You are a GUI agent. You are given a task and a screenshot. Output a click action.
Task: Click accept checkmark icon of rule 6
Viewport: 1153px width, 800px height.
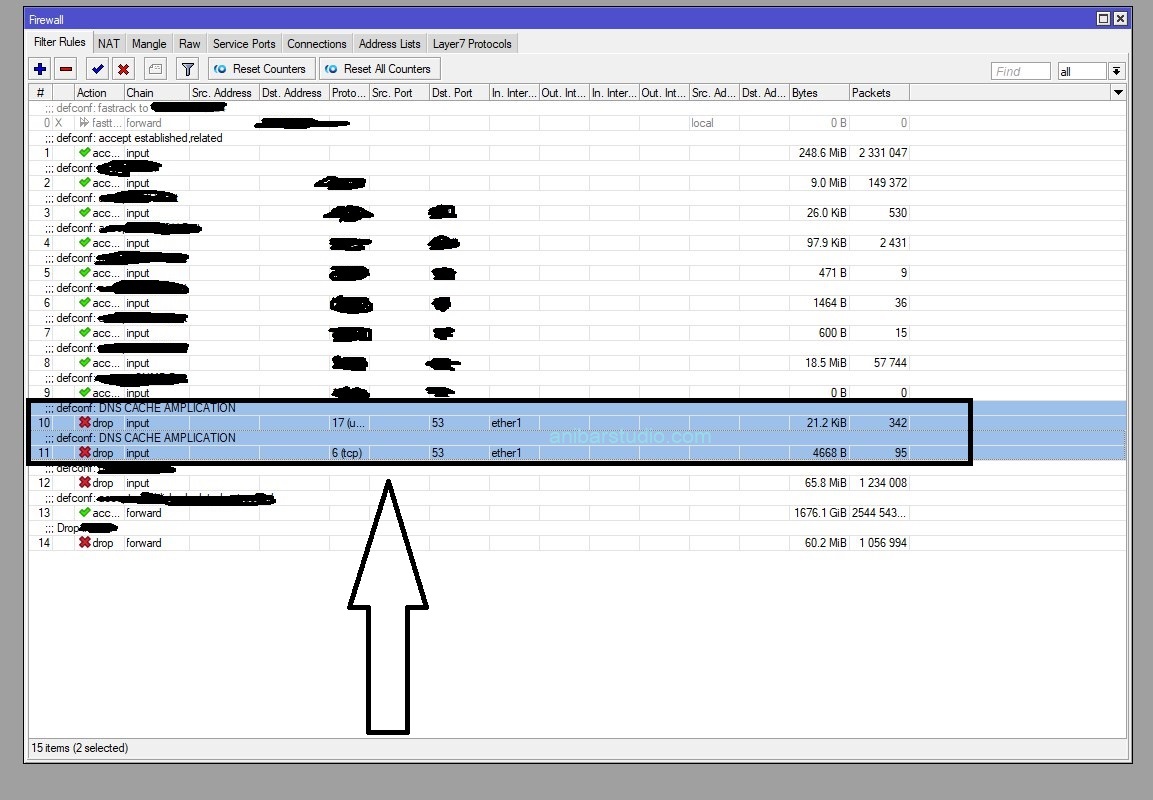(x=85, y=302)
